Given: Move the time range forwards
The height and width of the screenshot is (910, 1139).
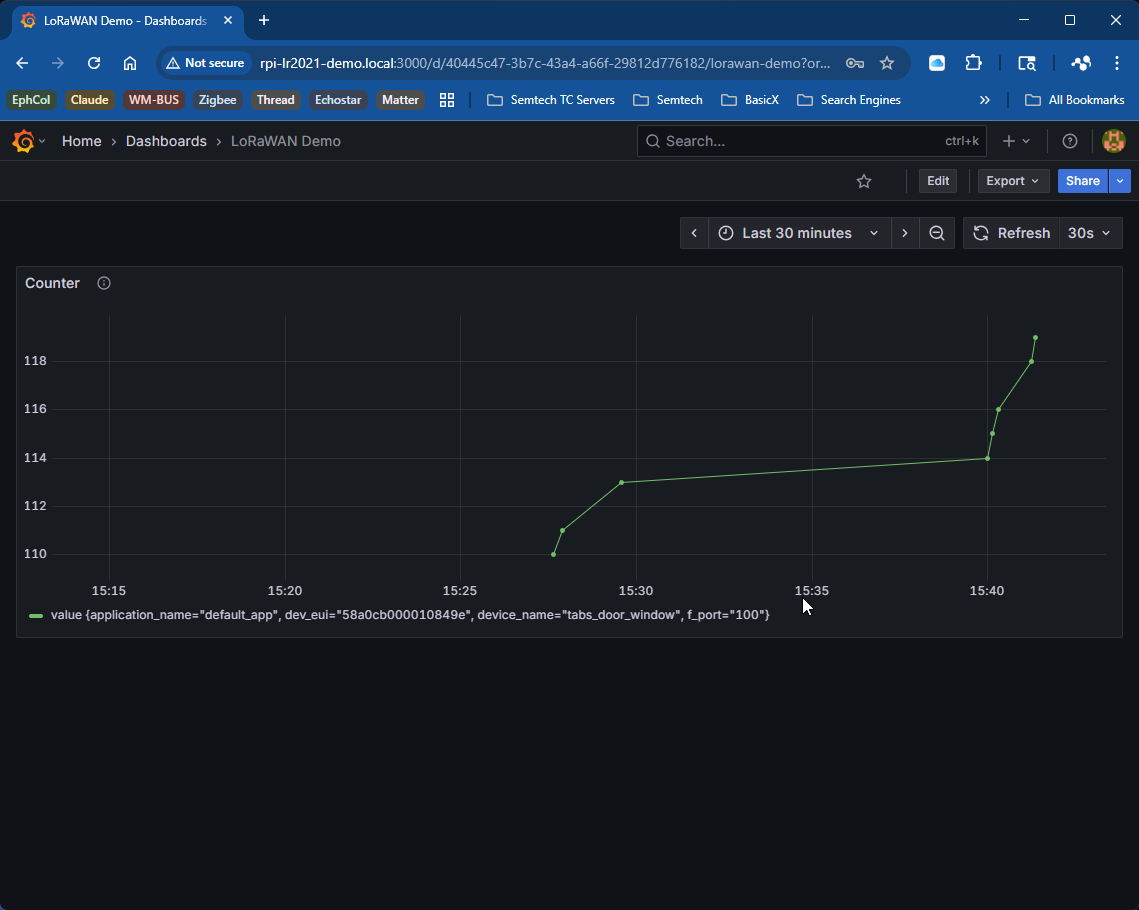Looking at the screenshot, I should coord(904,233).
